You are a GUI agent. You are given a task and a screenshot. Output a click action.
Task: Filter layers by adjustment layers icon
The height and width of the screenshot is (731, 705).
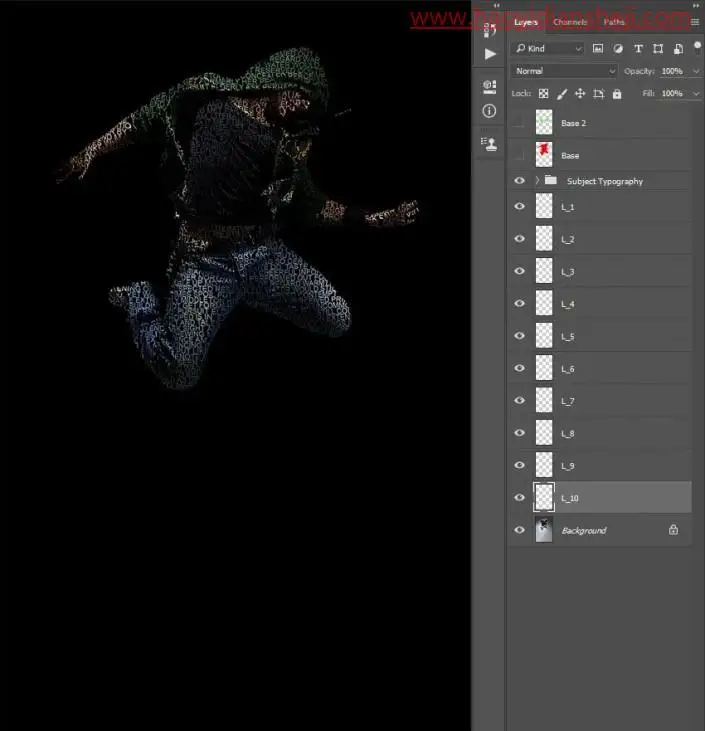(x=618, y=48)
